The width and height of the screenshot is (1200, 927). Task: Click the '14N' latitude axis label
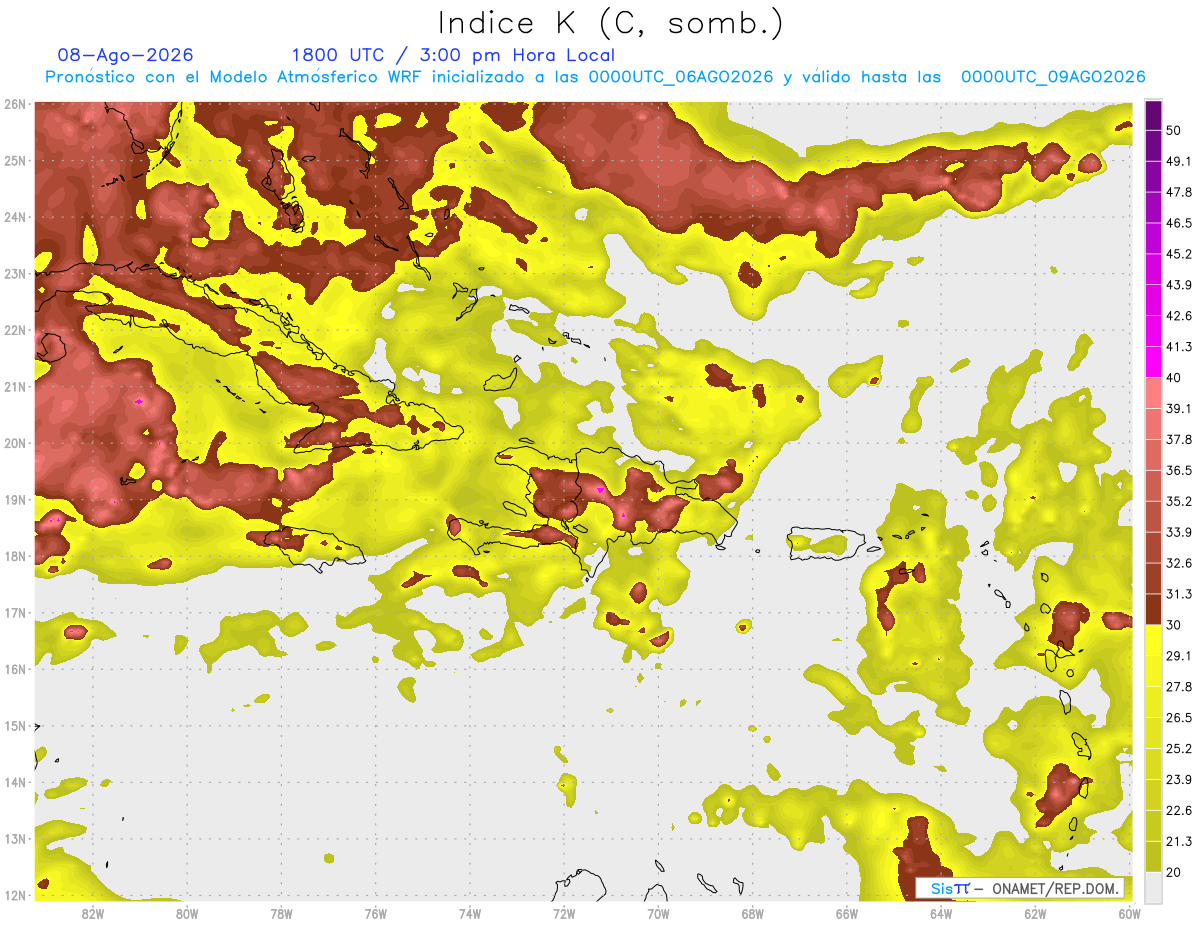[x=15, y=782]
